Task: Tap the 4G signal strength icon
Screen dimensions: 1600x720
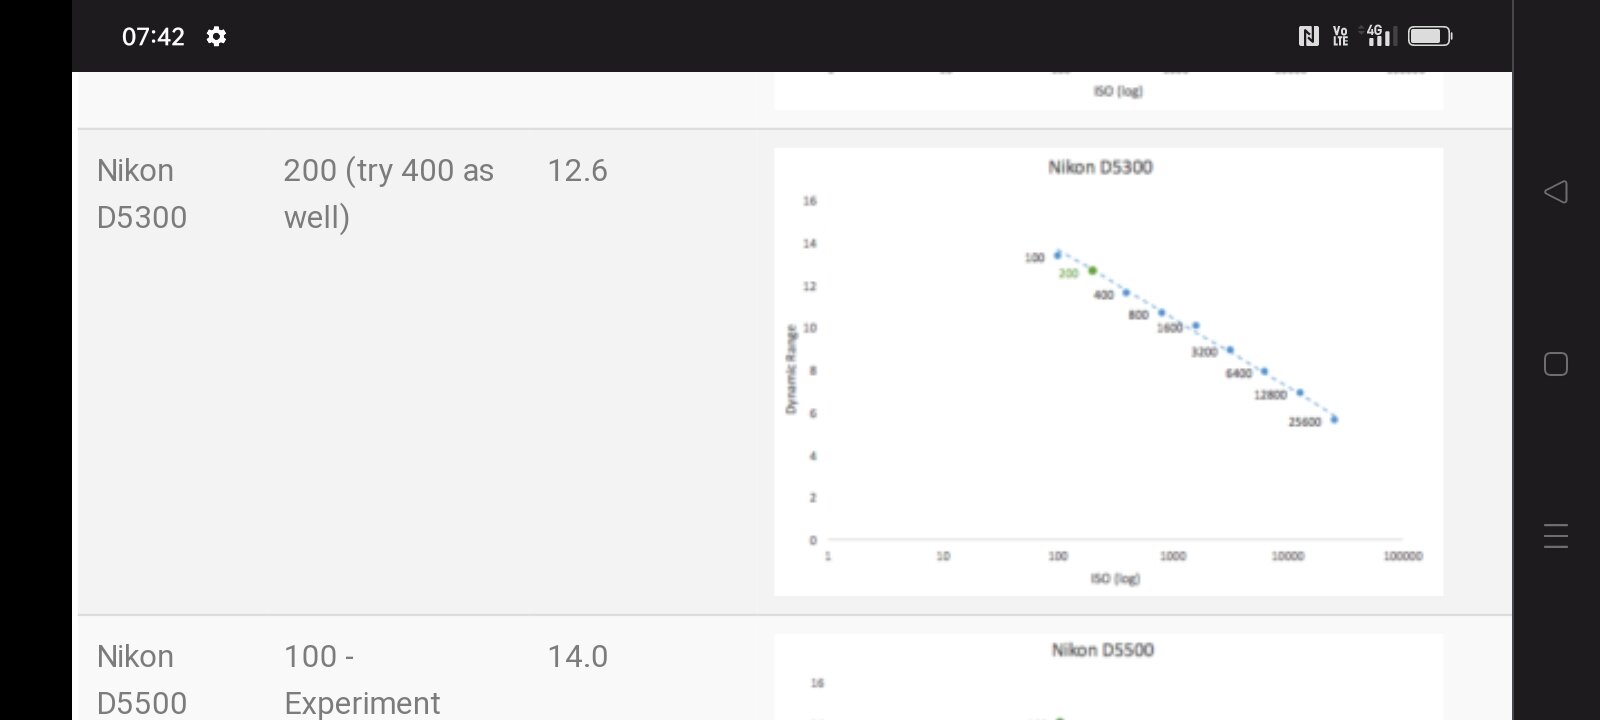Action: point(1379,36)
